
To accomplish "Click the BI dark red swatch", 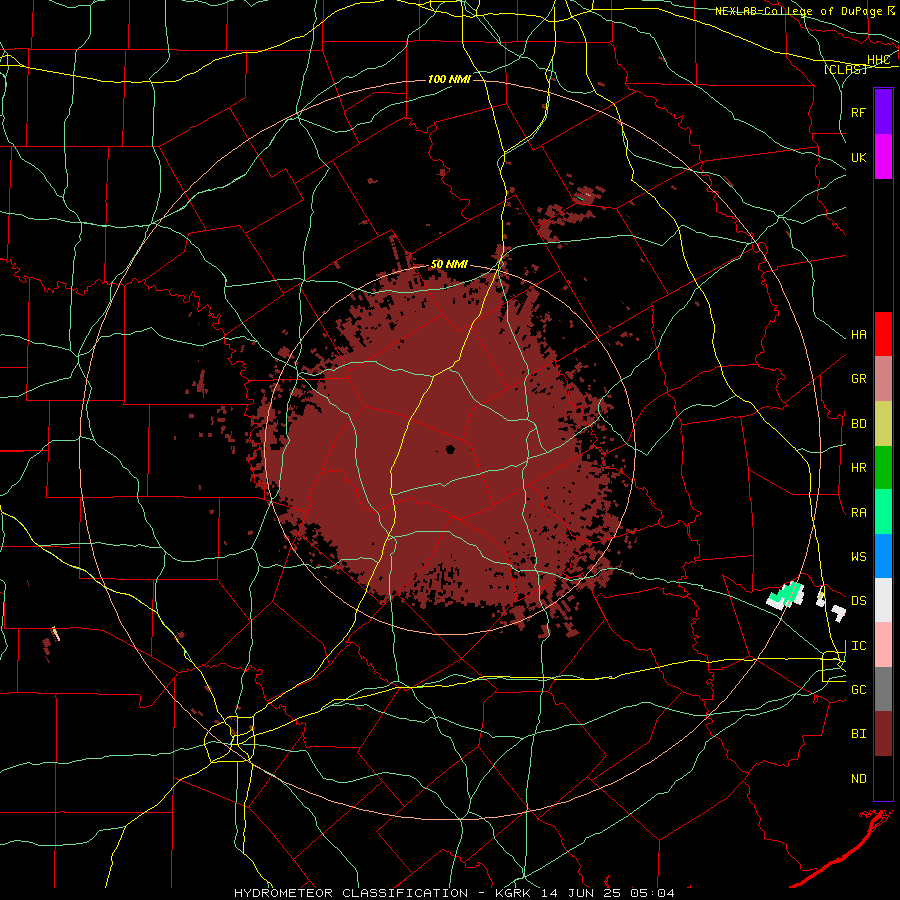I will coord(883,734).
